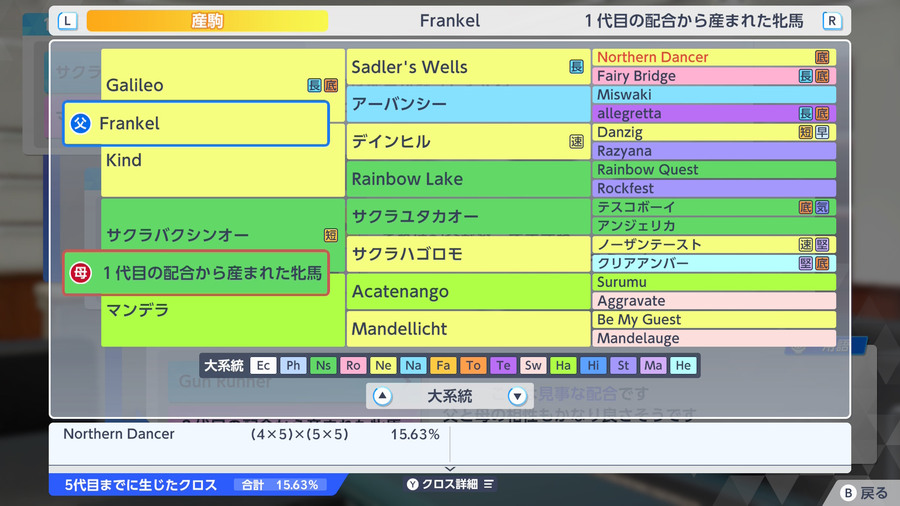Select the Frankel header tab

click(x=449, y=21)
